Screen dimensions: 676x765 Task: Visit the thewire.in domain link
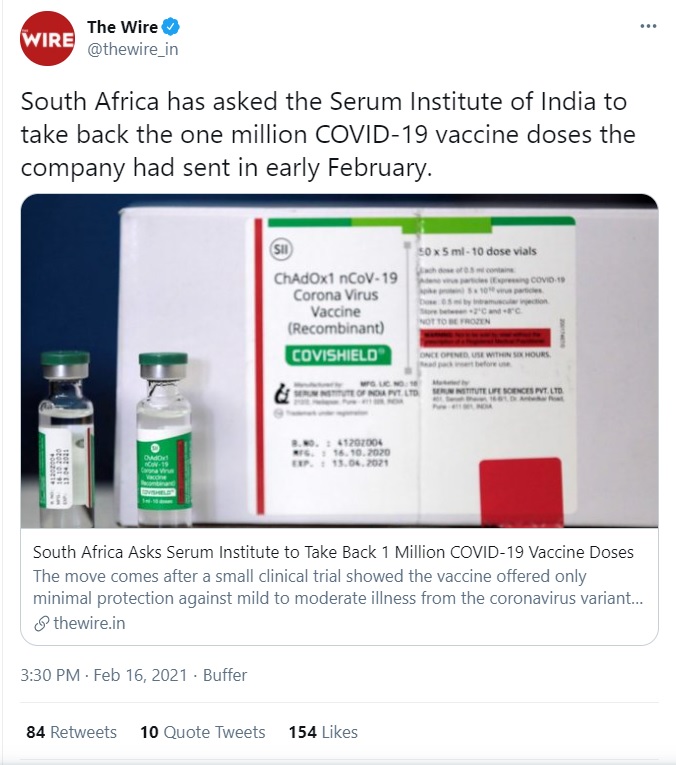pos(89,623)
